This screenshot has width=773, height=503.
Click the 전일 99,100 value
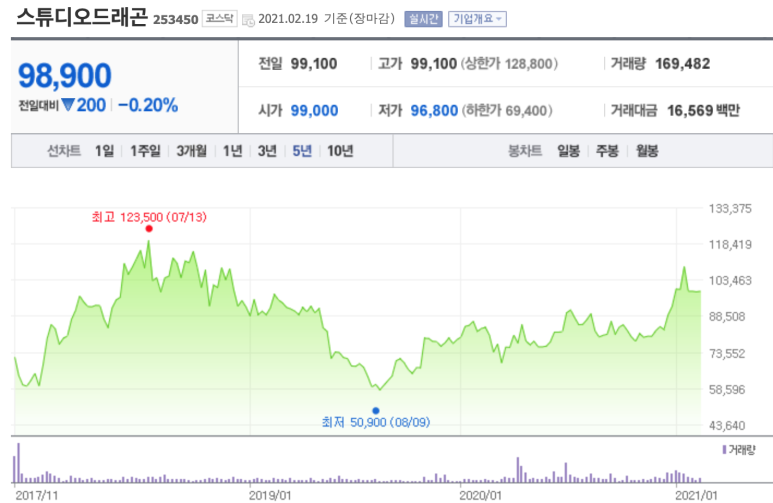[x=314, y=64]
